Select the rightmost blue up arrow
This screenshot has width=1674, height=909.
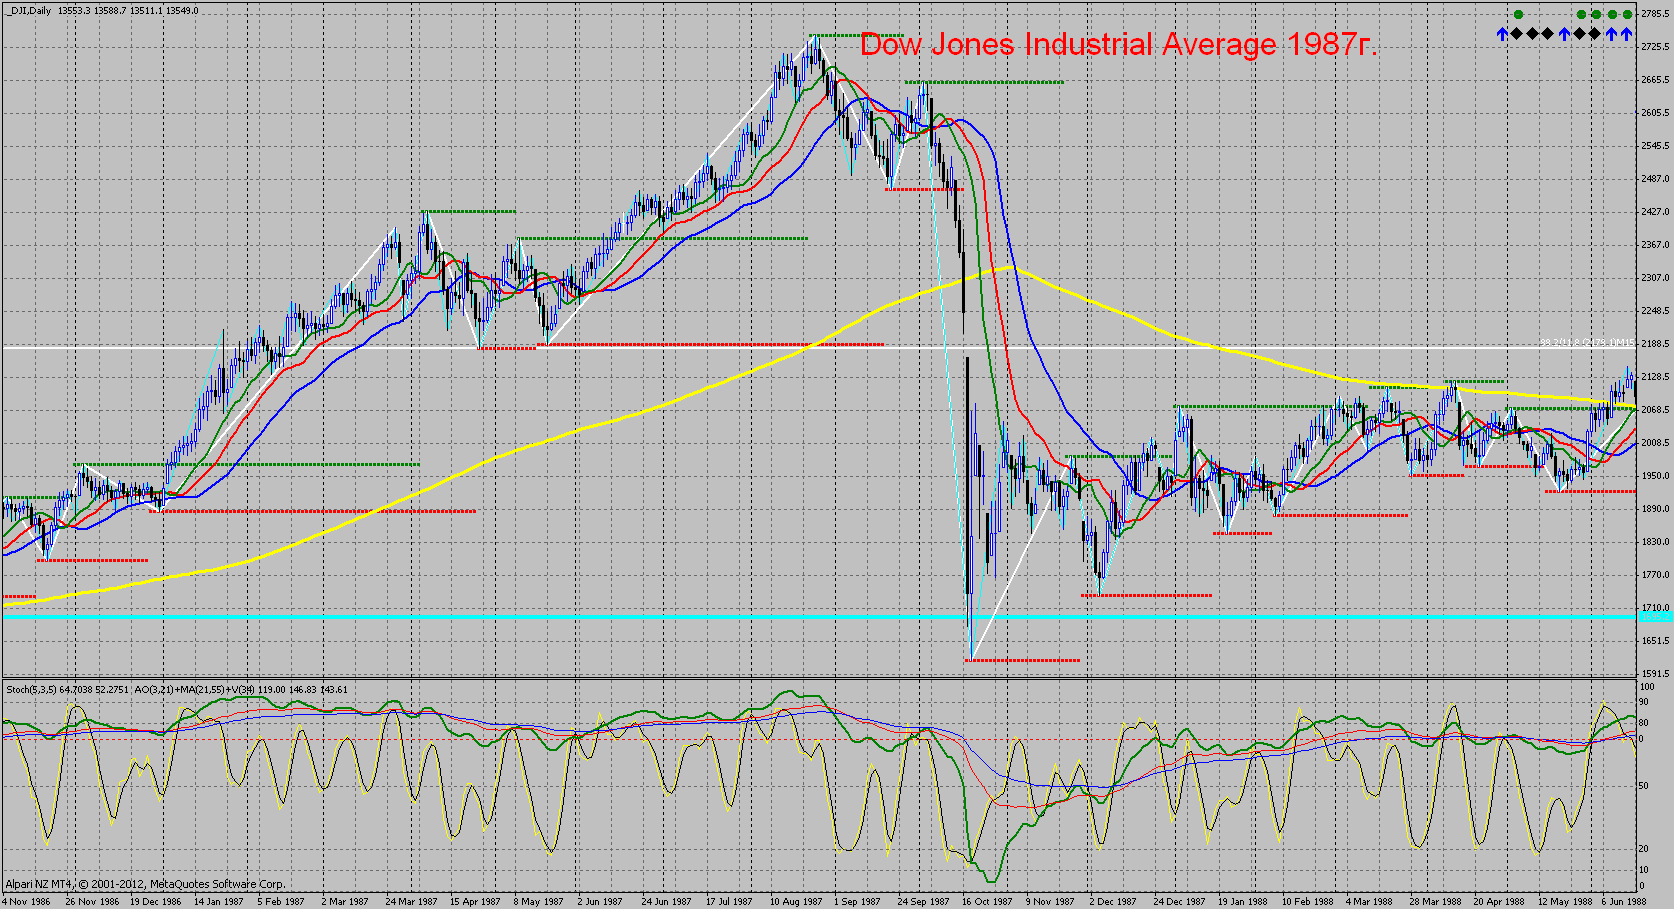(1626, 34)
